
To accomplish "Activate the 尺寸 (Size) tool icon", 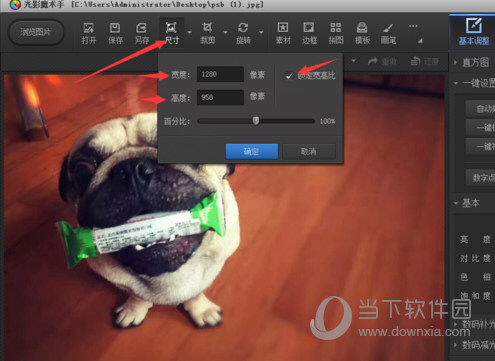I will coord(171,33).
